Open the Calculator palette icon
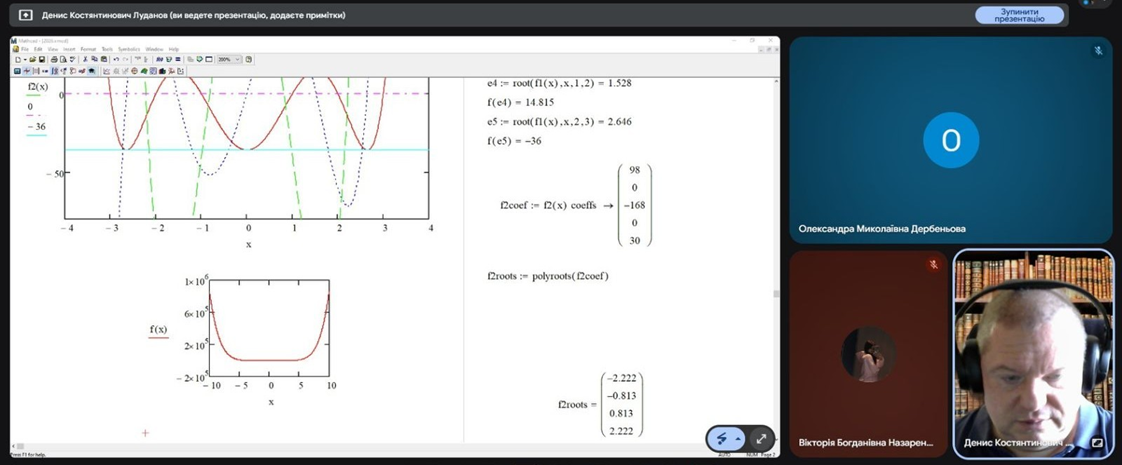1122x465 pixels. pyautogui.click(x=18, y=71)
